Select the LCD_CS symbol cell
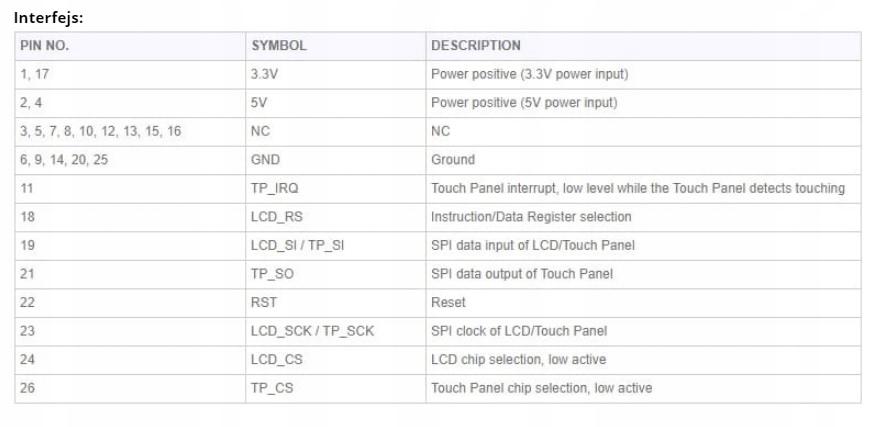The image size is (881, 427). point(276,359)
